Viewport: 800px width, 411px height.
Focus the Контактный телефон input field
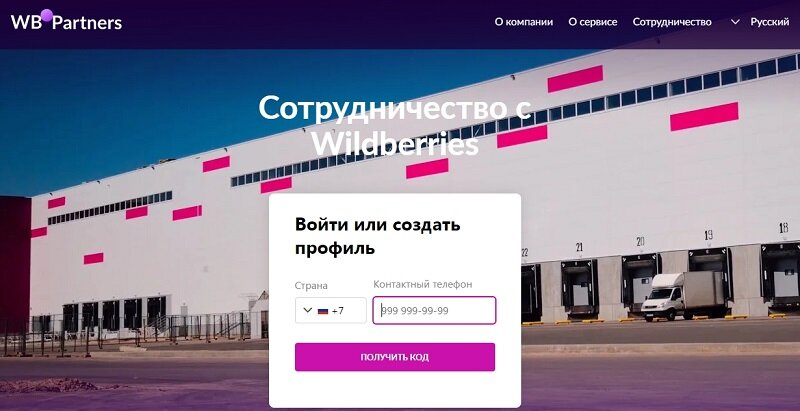434,310
